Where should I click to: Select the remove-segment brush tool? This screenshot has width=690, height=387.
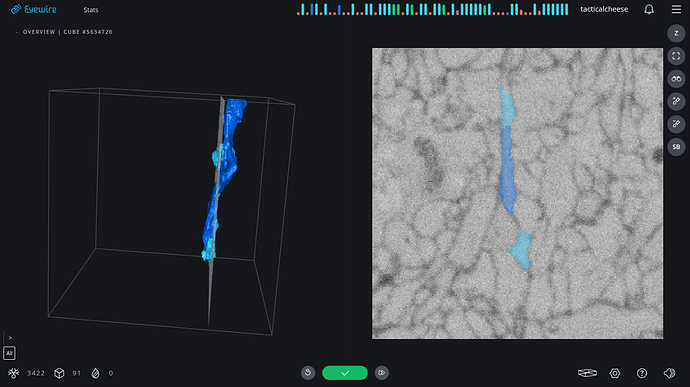[676, 124]
